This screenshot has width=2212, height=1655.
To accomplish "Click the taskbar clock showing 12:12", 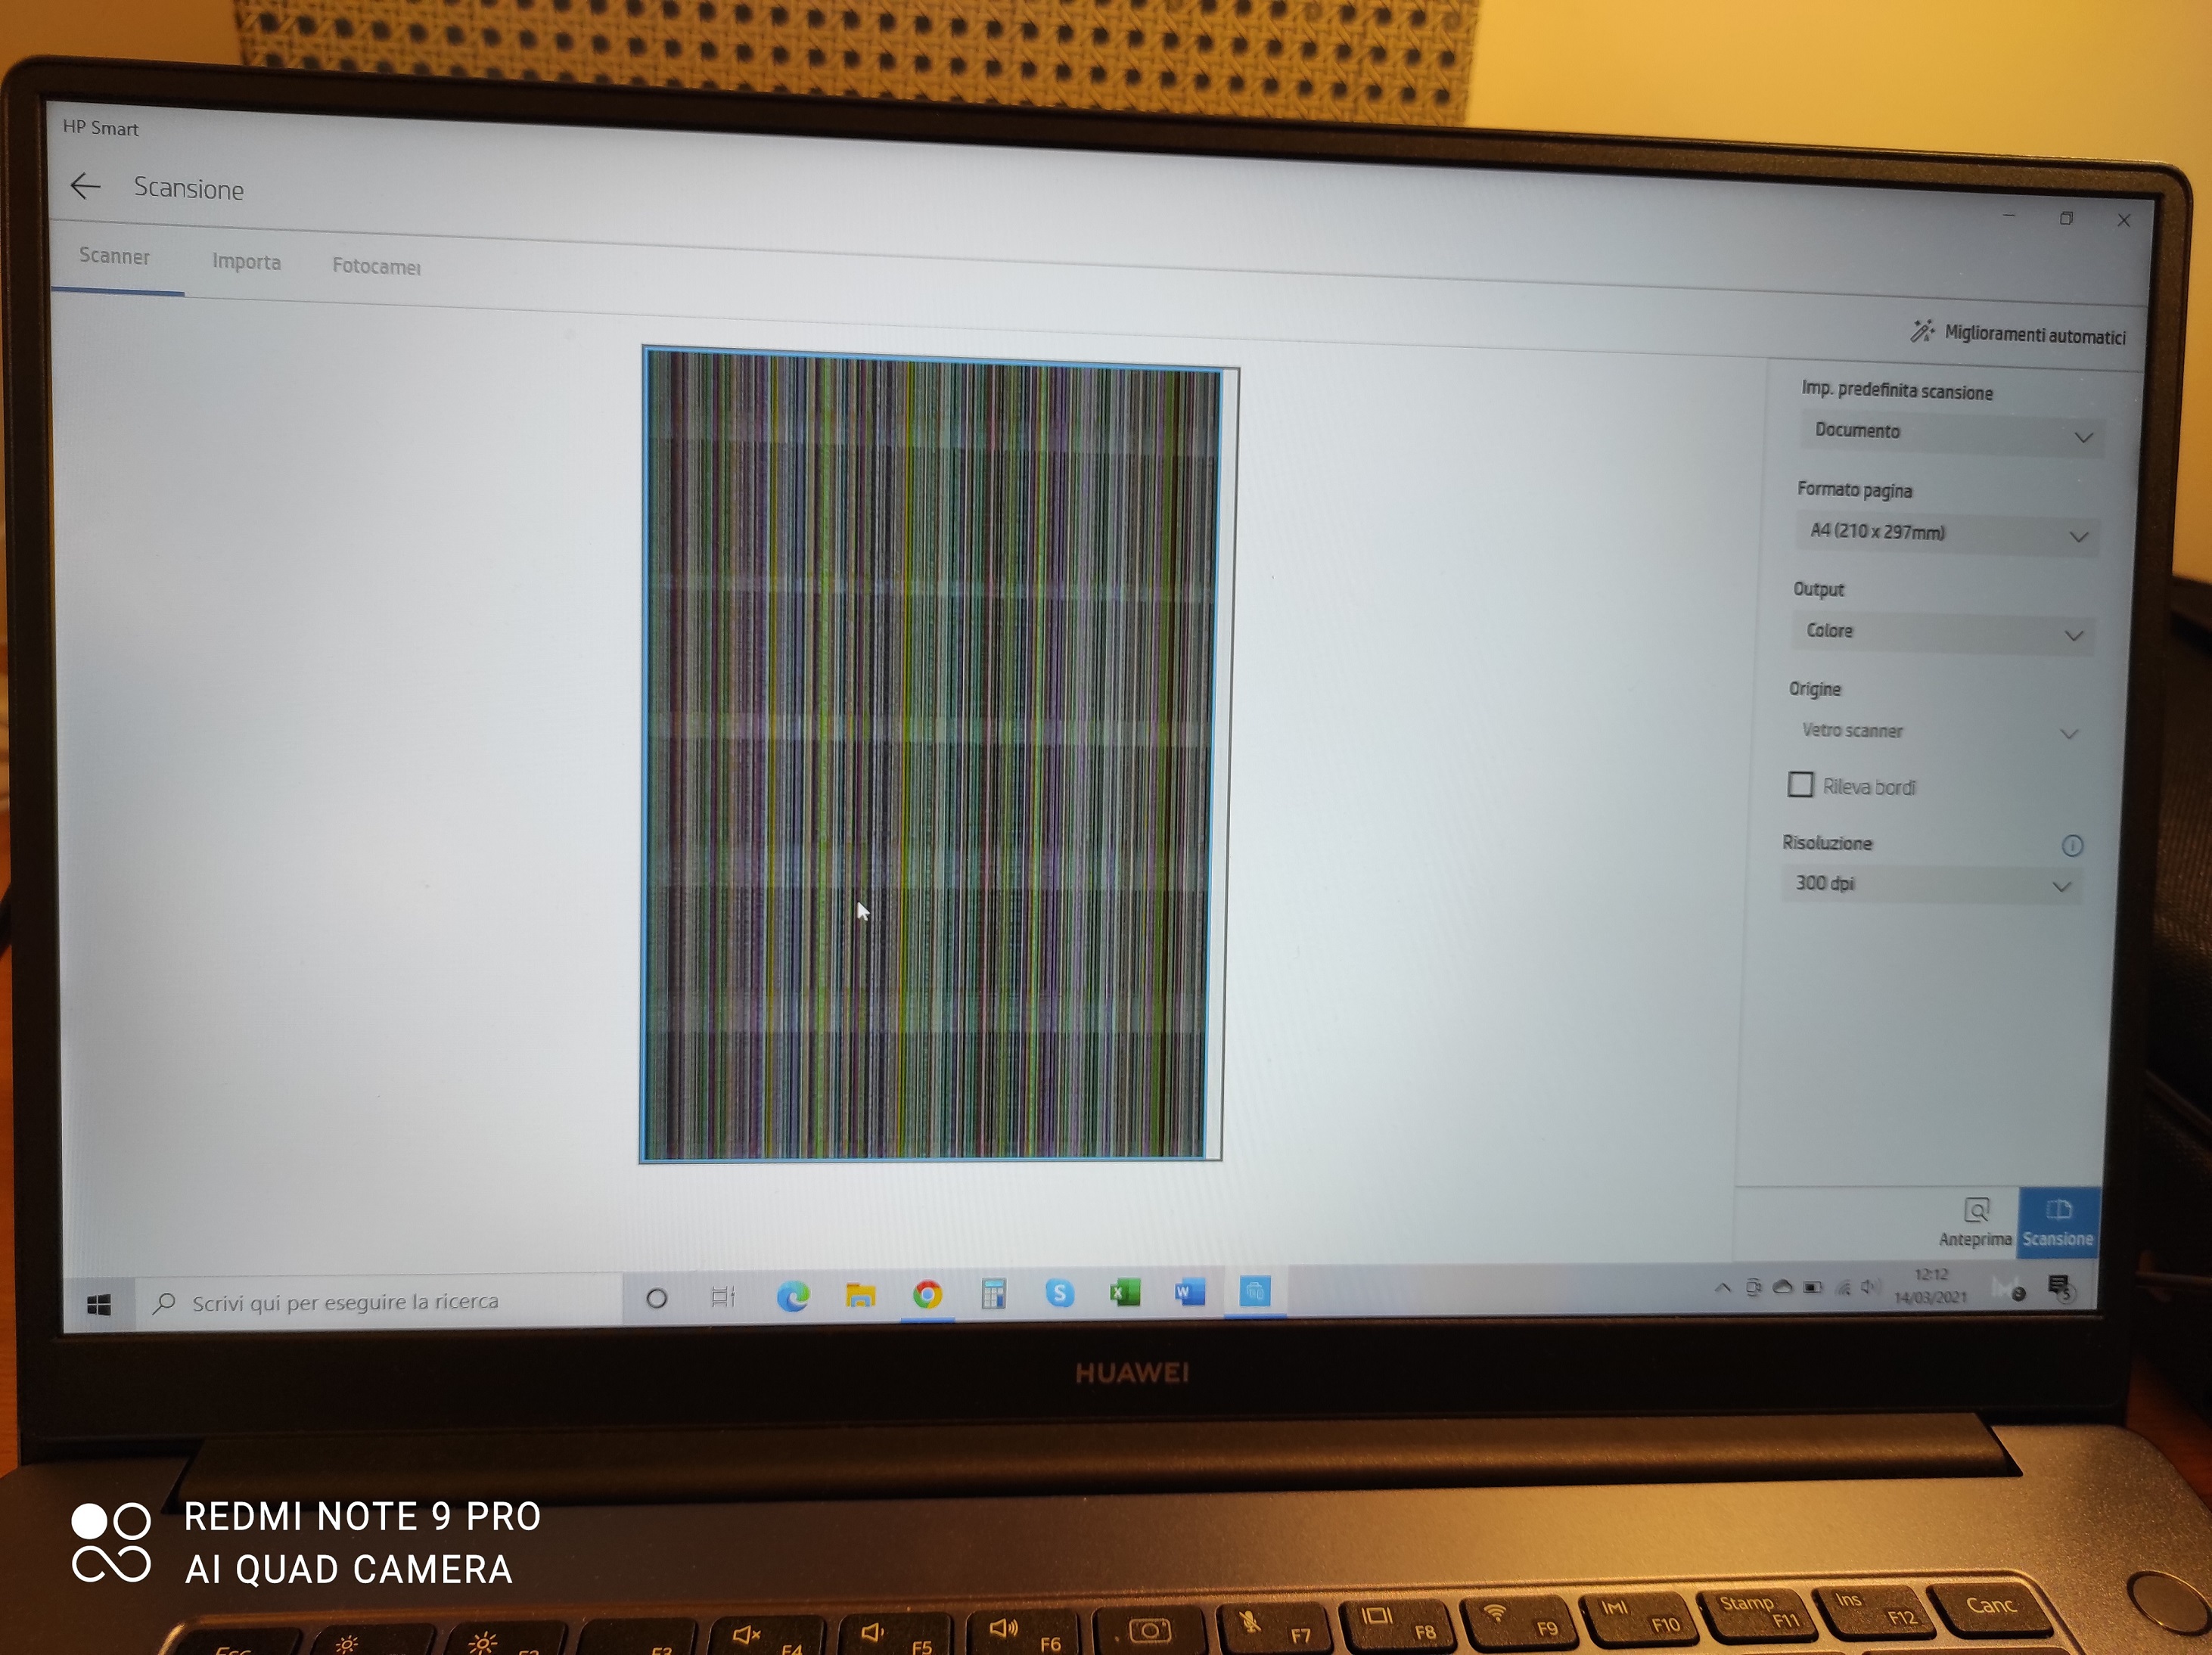I will (x=1930, y=1286).
